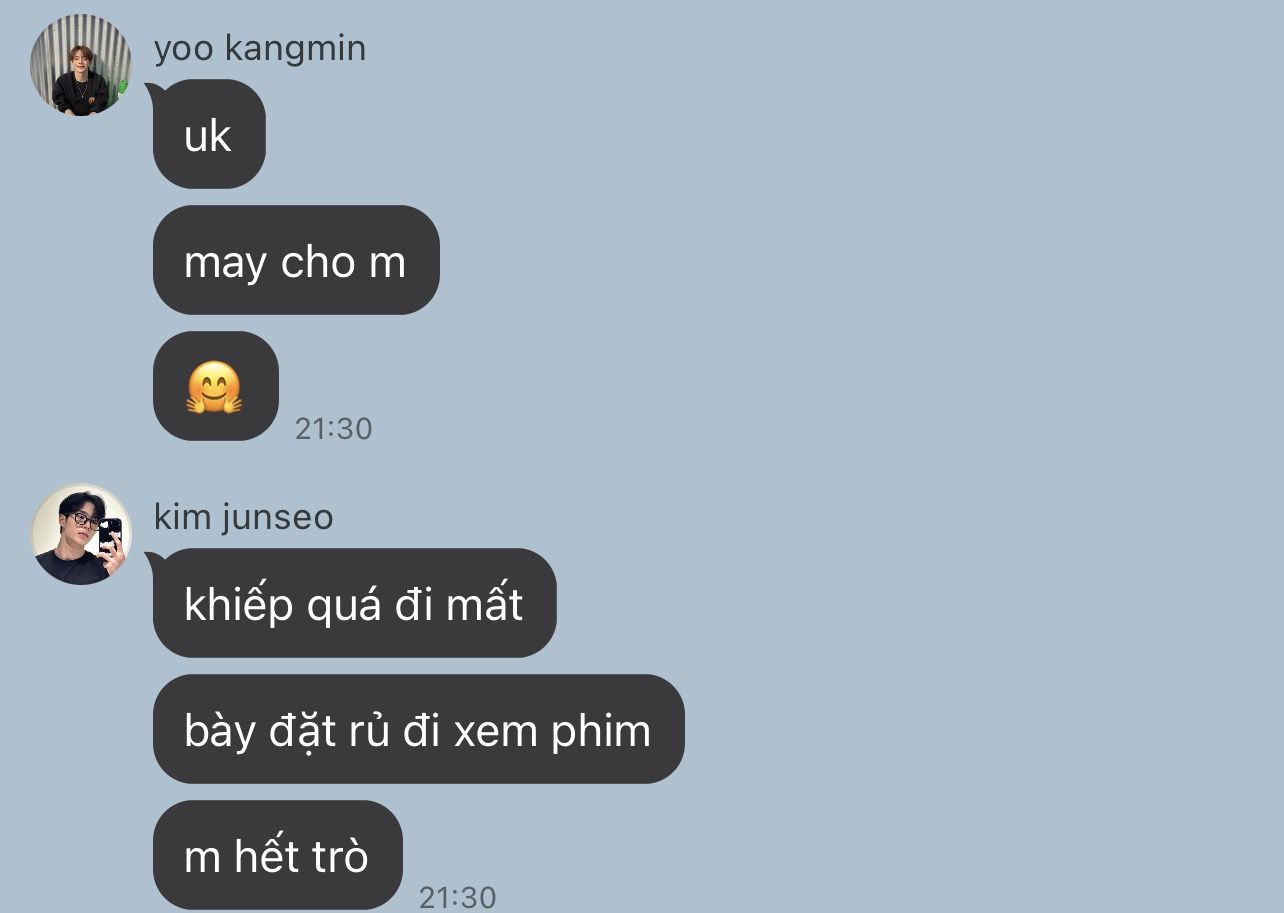Open kim junseo's profile picture
The height and width of the screenshot is (913, 1284).
(x=81, y=534)
